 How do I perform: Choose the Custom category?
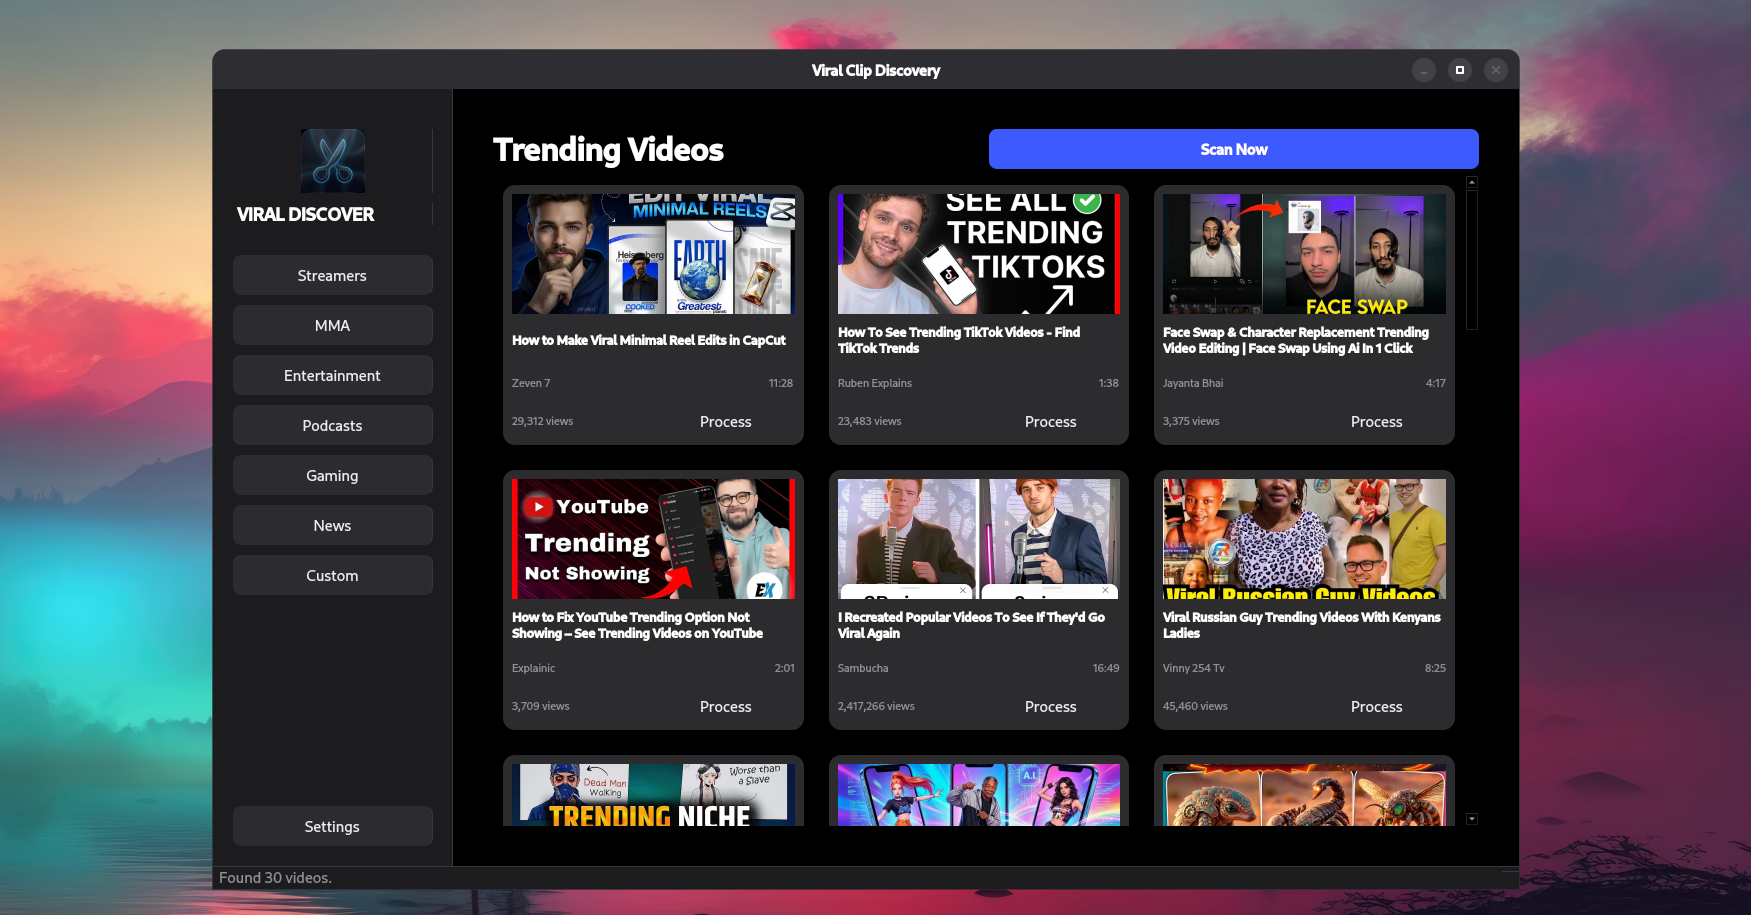(332, 575)
